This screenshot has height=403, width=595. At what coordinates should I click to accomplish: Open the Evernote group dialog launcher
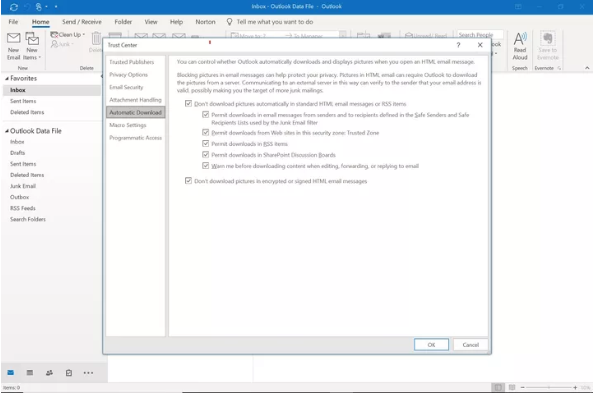(559, 68)
